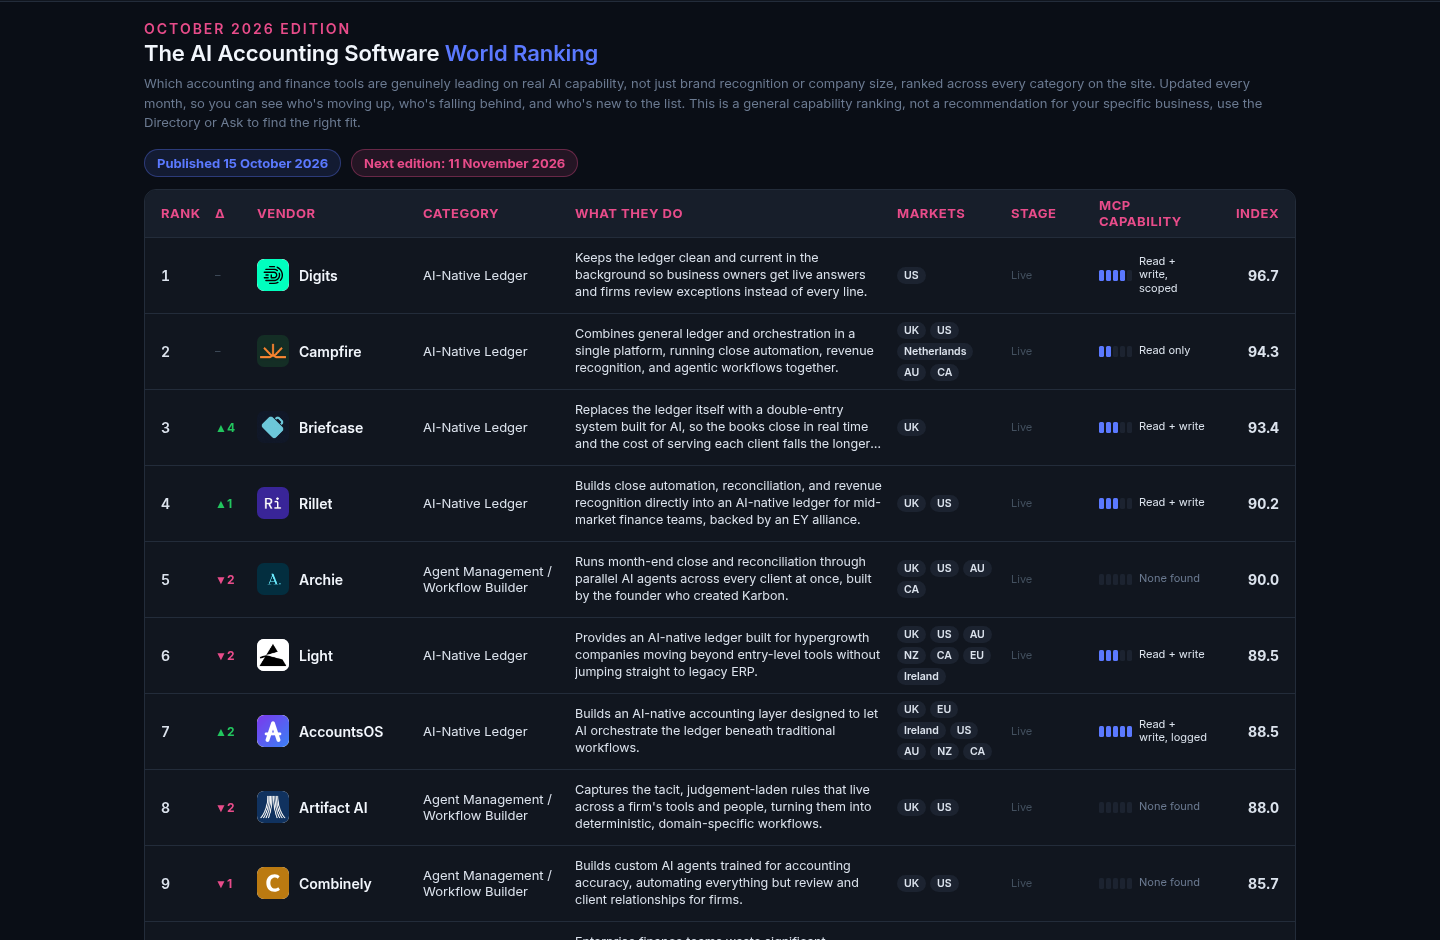Click the OCTOBER 2026 EDITION heading

[247, 29]
